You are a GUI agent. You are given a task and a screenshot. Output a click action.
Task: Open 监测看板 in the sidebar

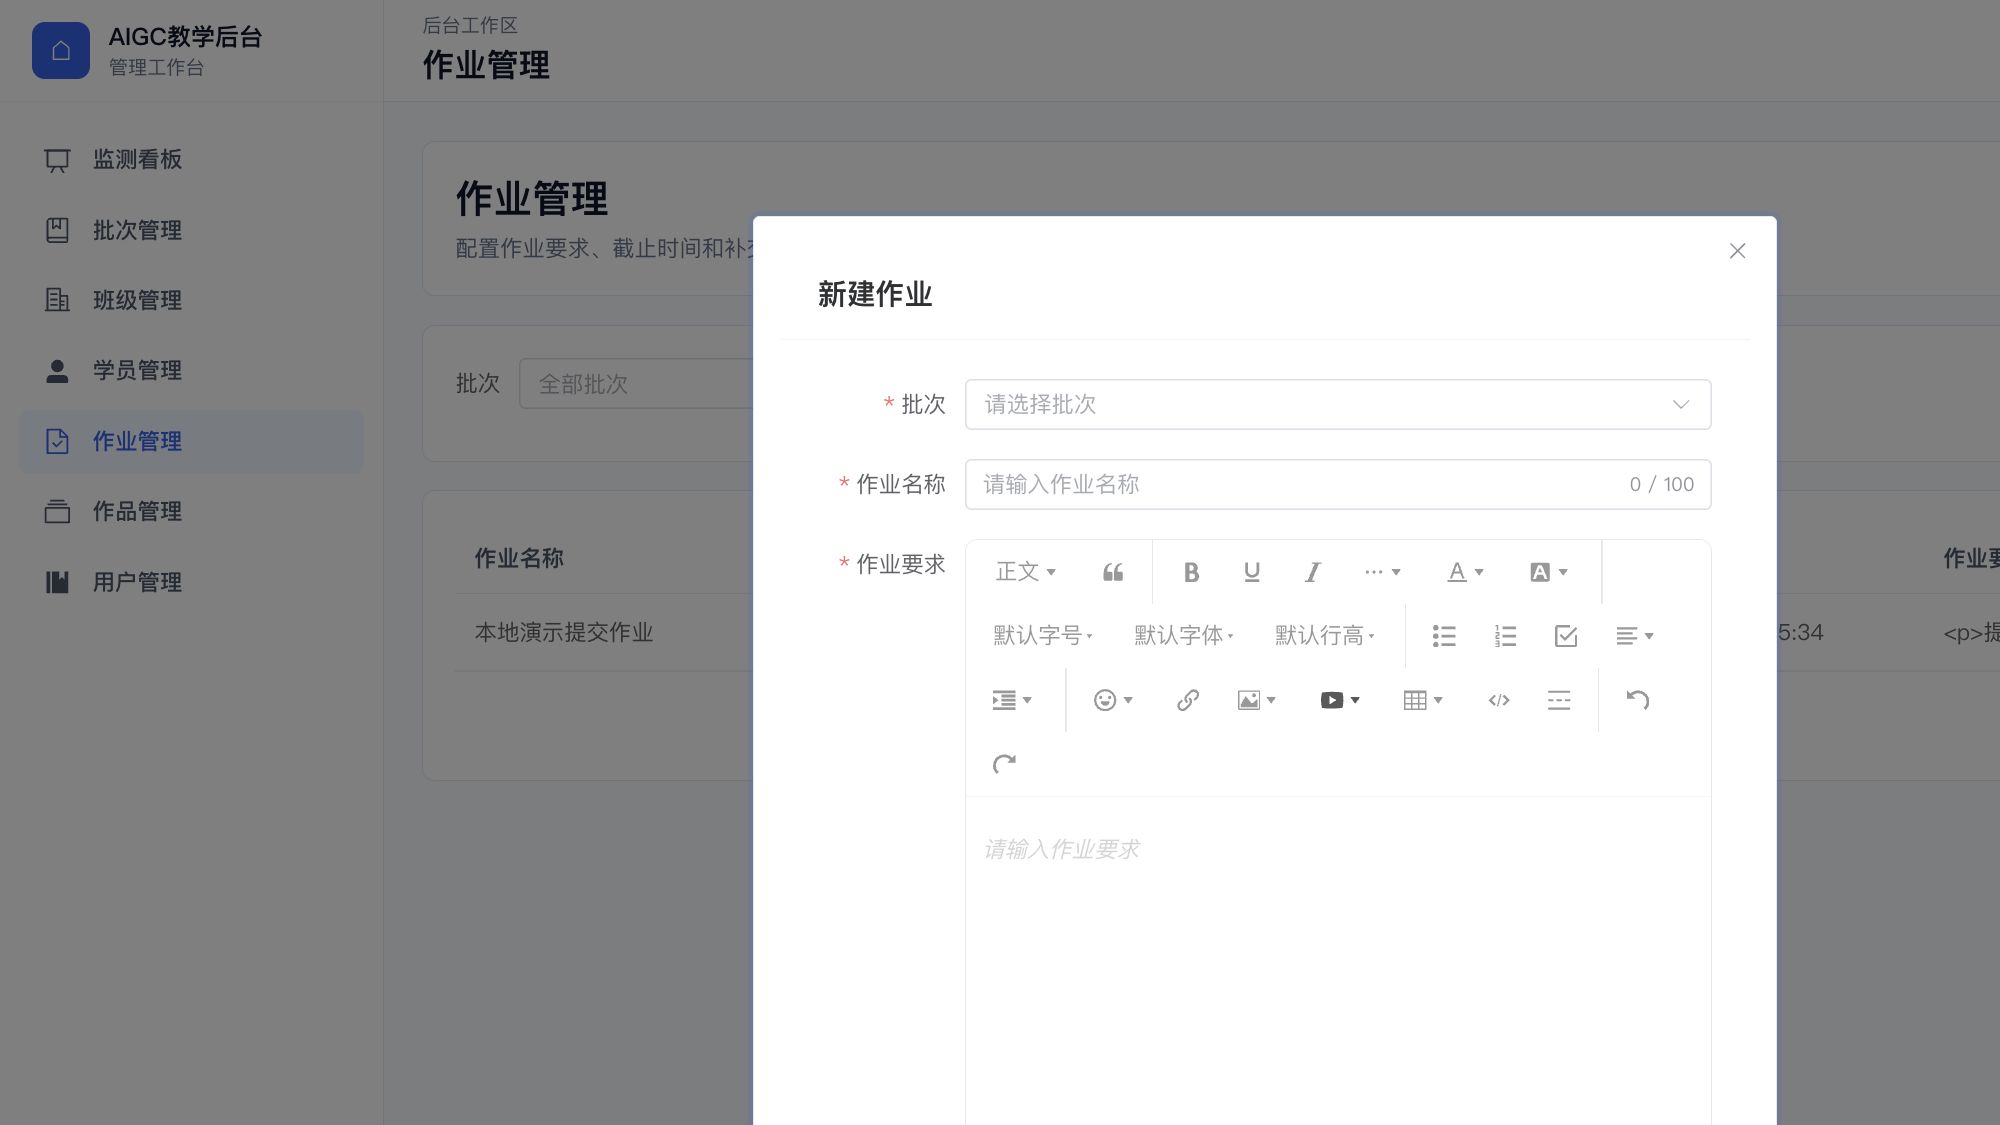tap(192, 160)
